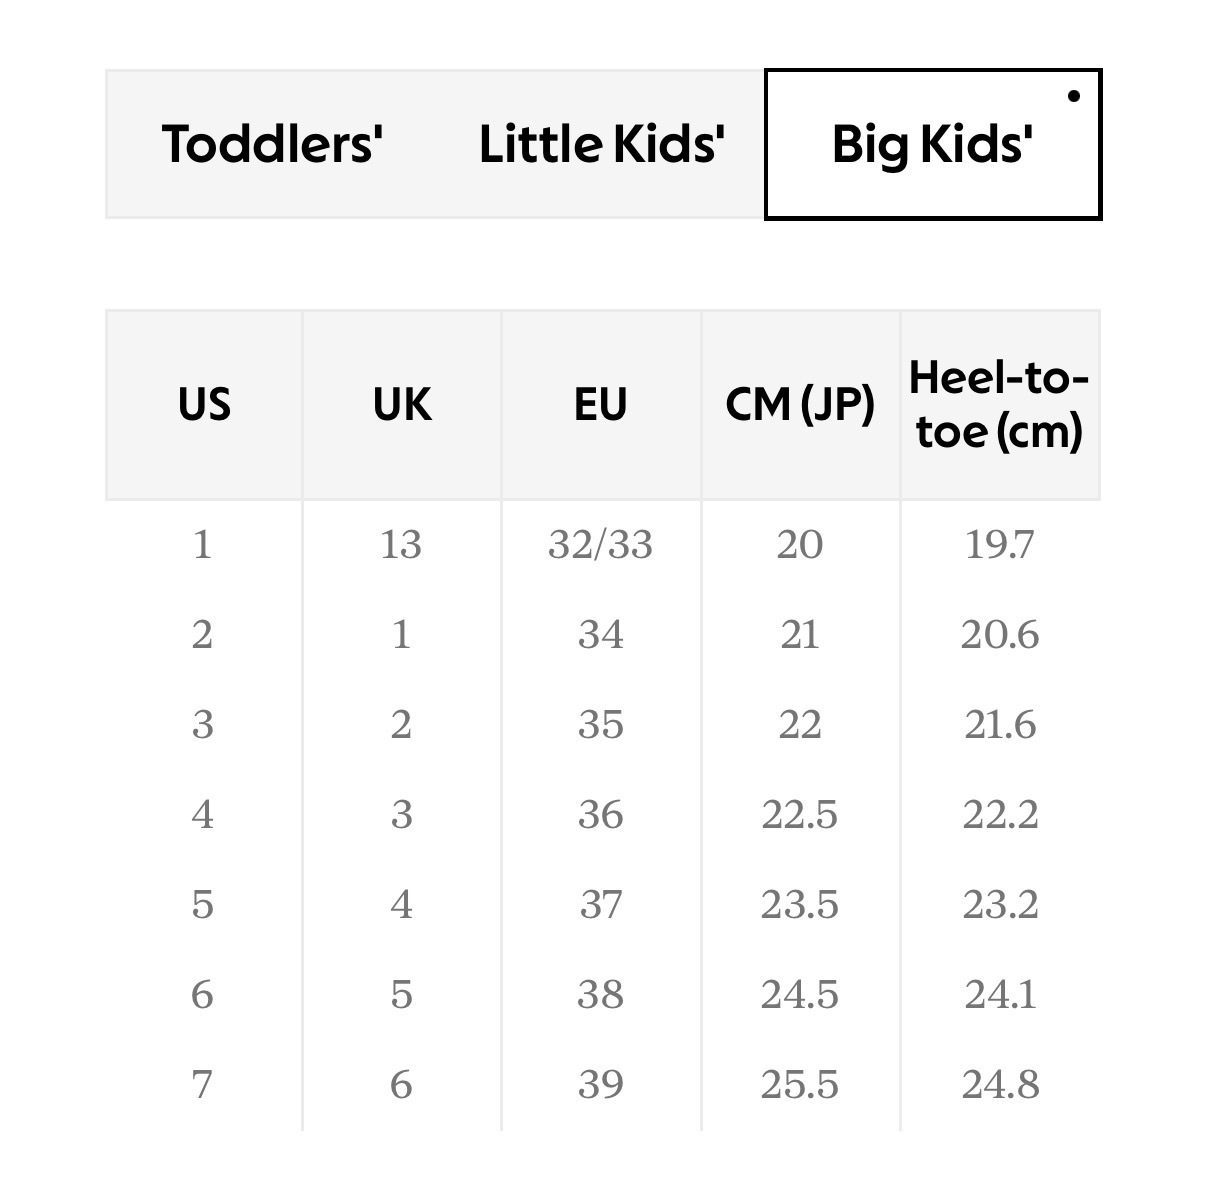This screenshot has width=1206, height=1187.
Task: Select heel-to-toe value 24.8
Action: (x=999, y=1085)
